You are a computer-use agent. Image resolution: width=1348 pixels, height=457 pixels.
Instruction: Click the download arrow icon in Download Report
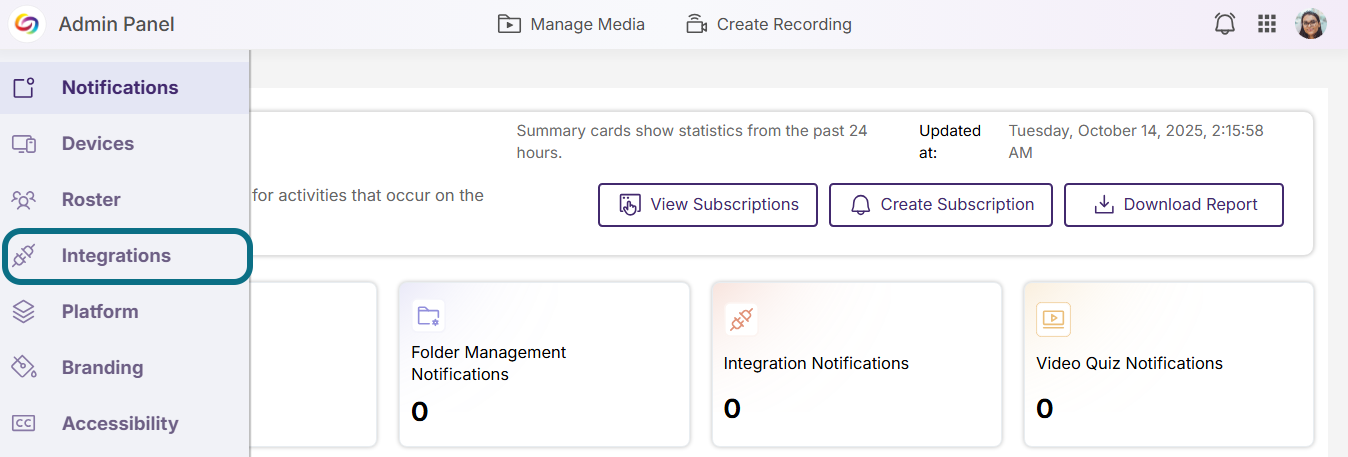(1104, 205)
